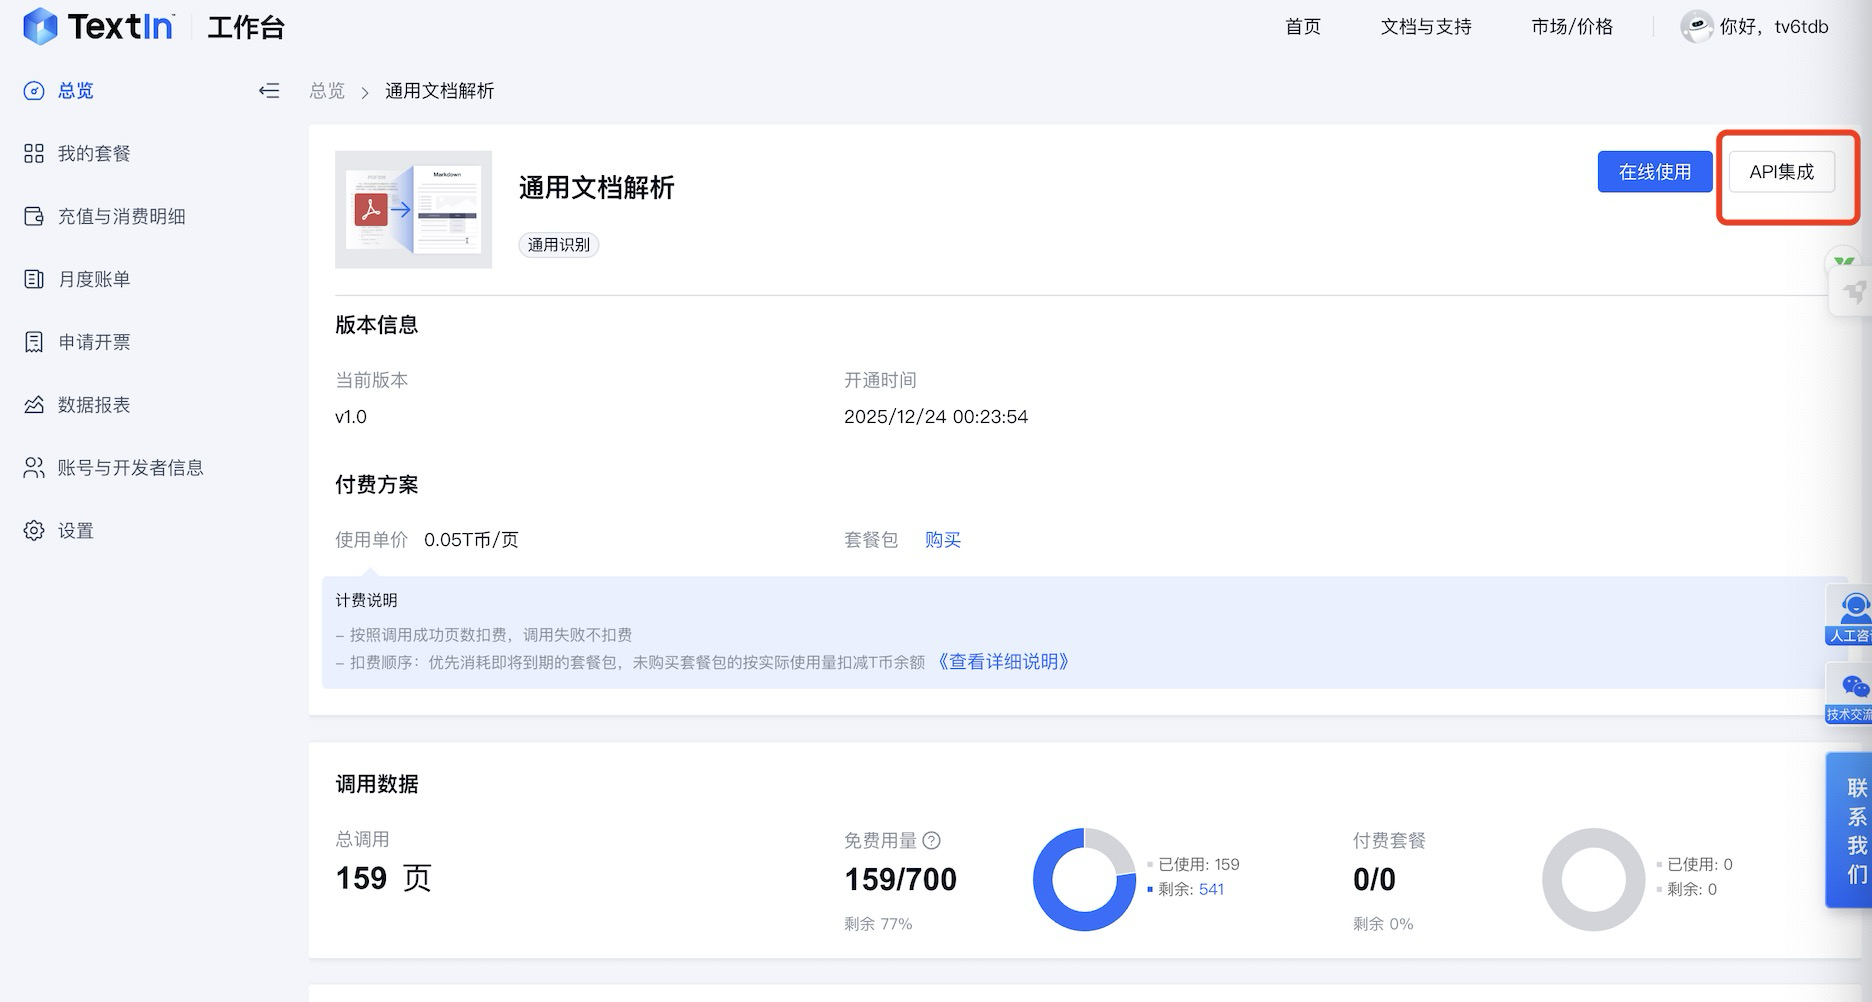Screen dimensions: 1872x1002
Task: Click the 购买 package link
Action: [x=943, y=540]
